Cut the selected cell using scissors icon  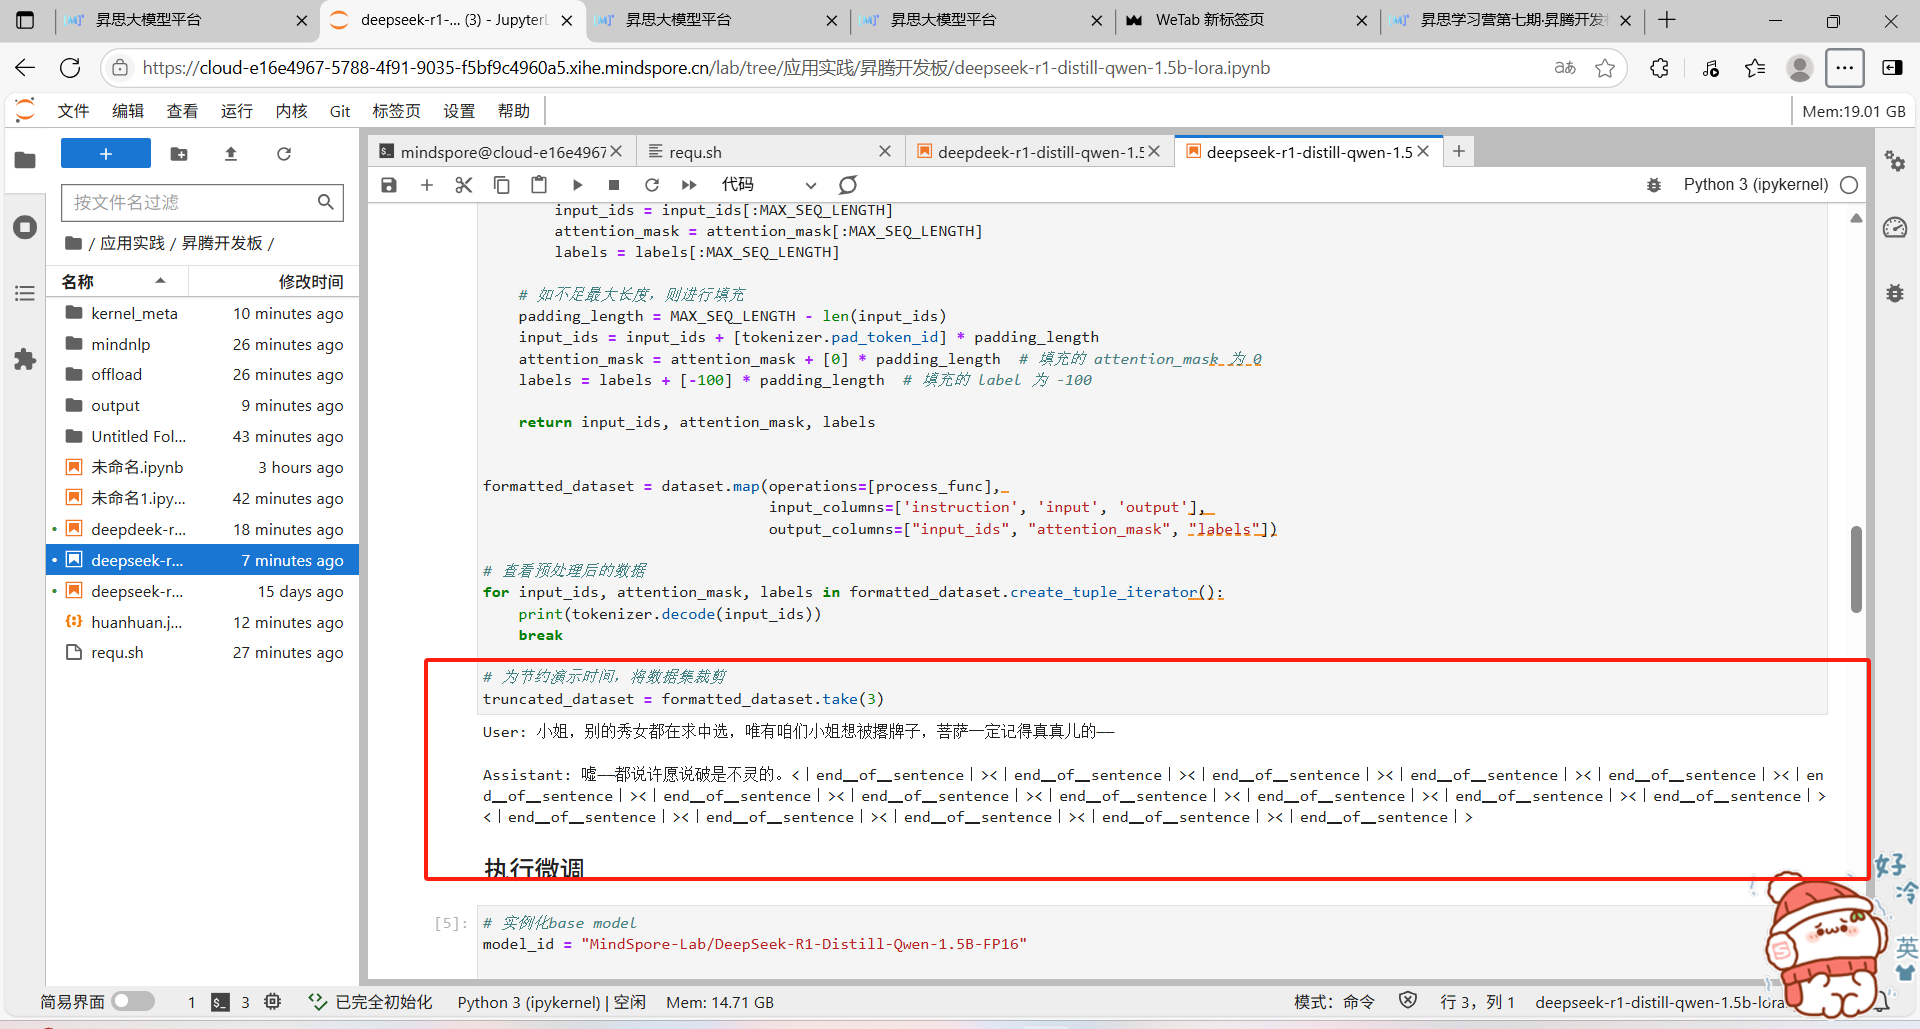(x=463, y=185)
